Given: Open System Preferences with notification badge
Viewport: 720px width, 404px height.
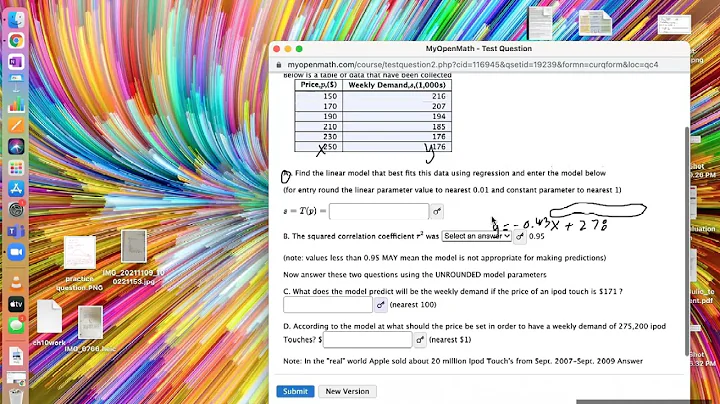Looking at the screenshot, I should pos(16,210).
